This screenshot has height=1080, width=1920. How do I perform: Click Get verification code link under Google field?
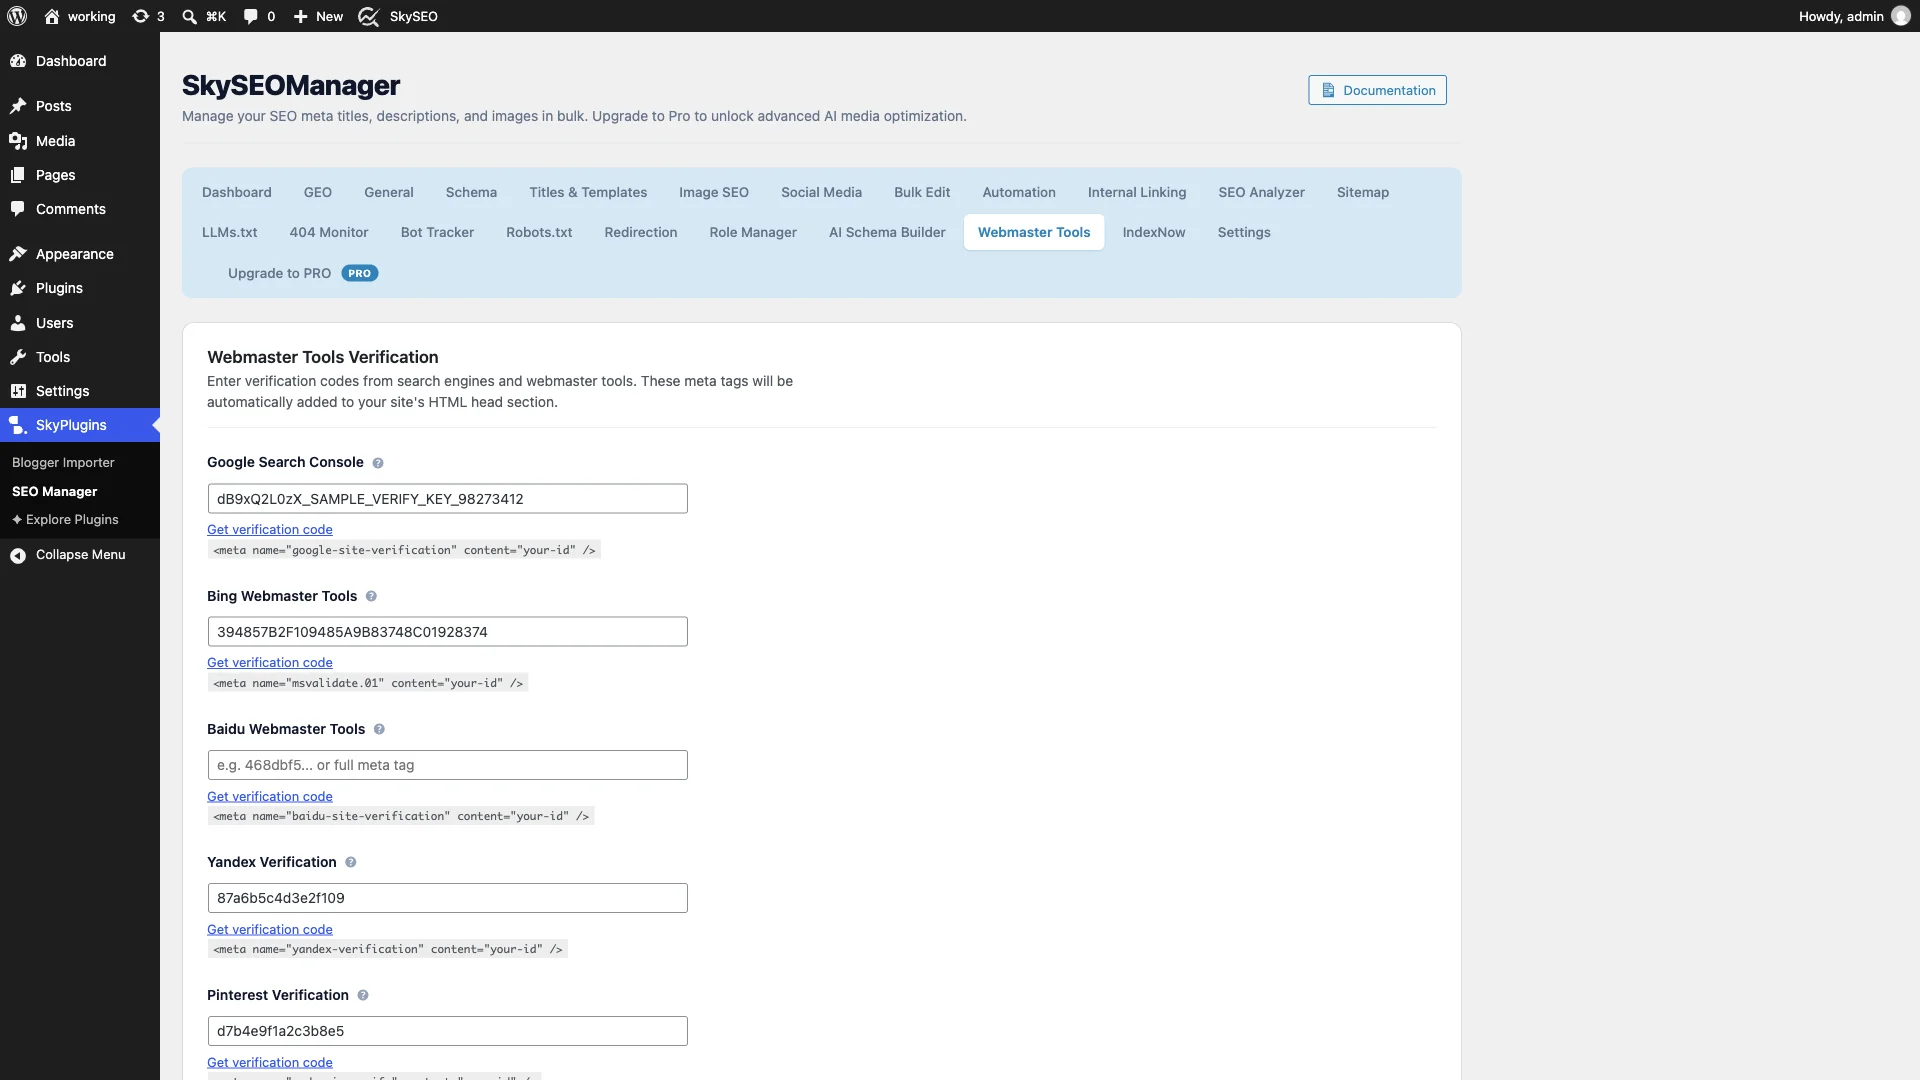tap(270, 530)
